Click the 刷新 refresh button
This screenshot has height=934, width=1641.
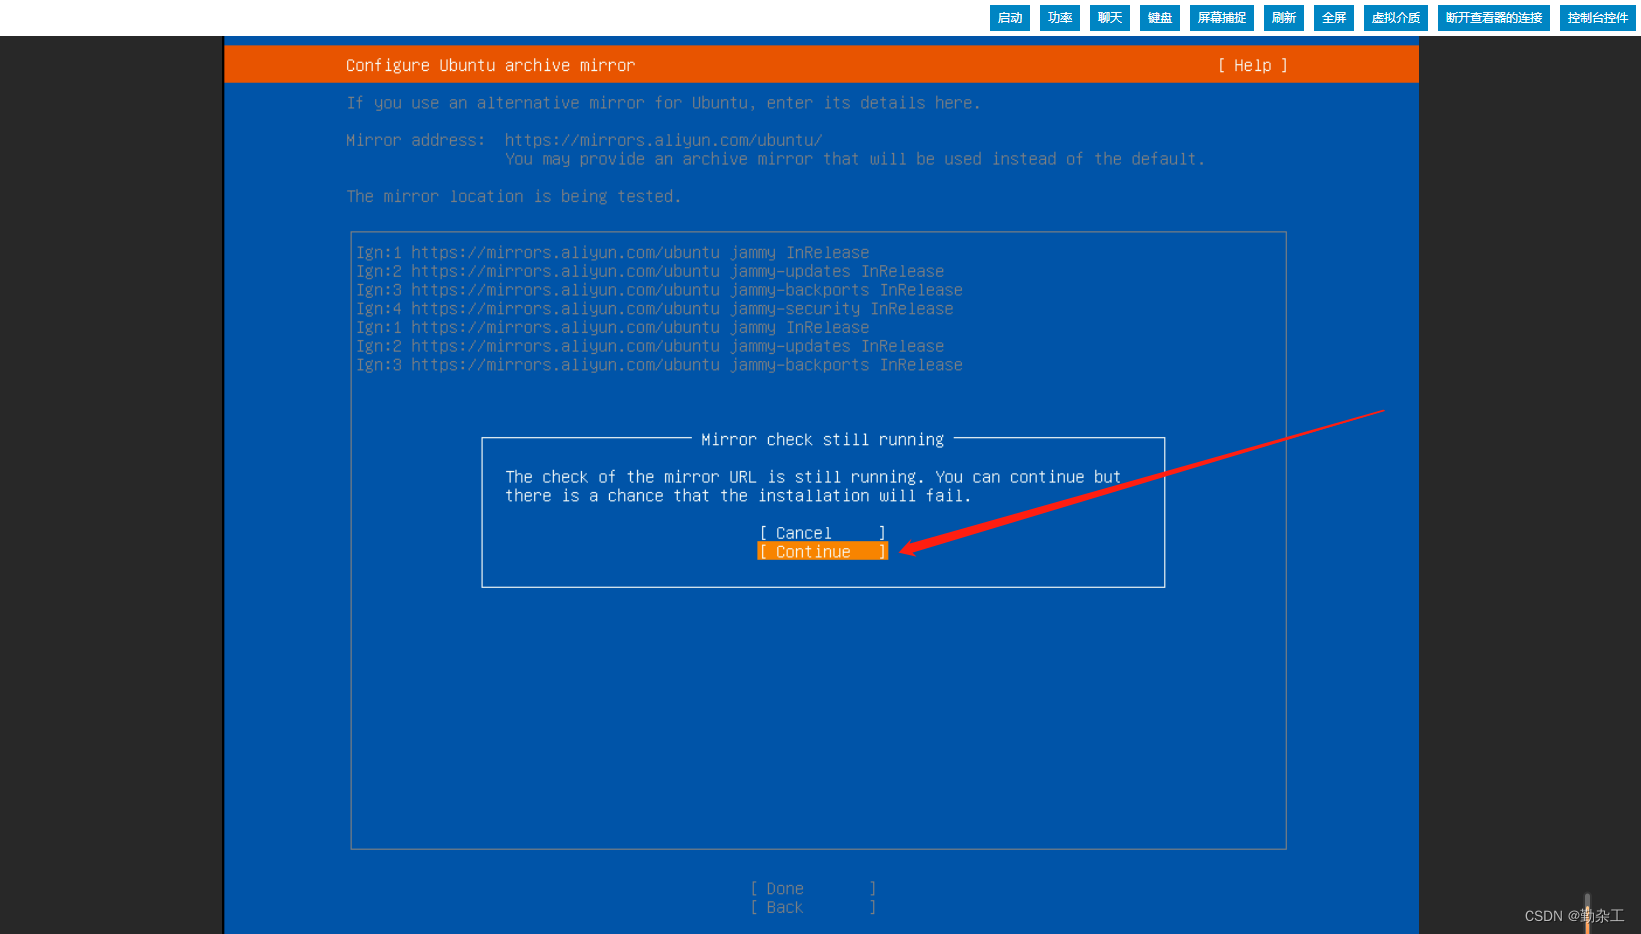click(x=1284, y=18)
